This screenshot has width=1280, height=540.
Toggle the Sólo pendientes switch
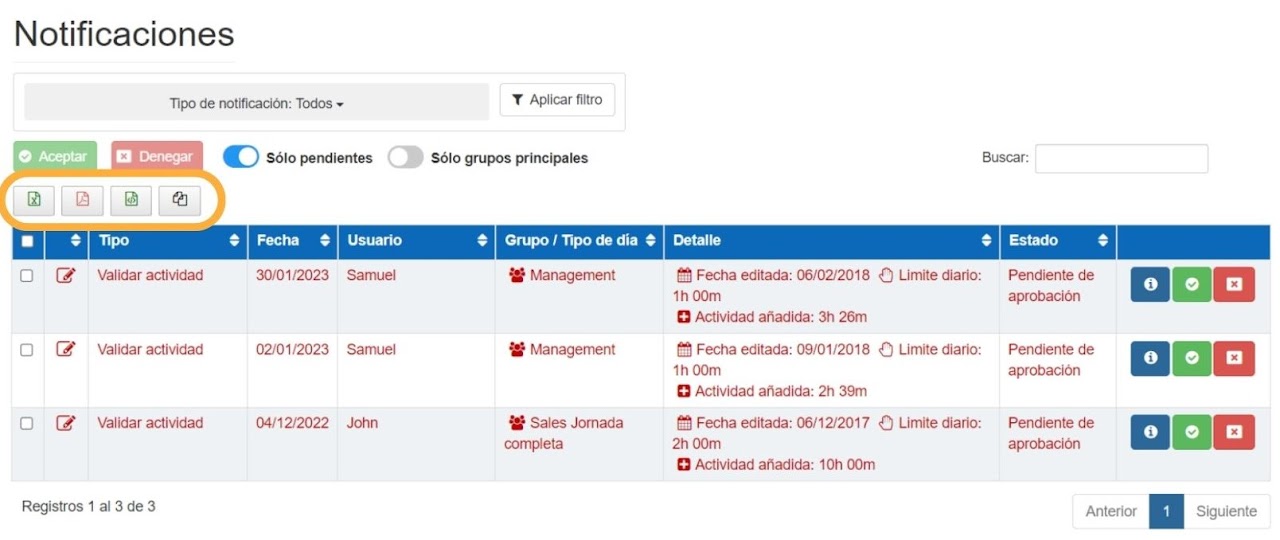(241, 158)
